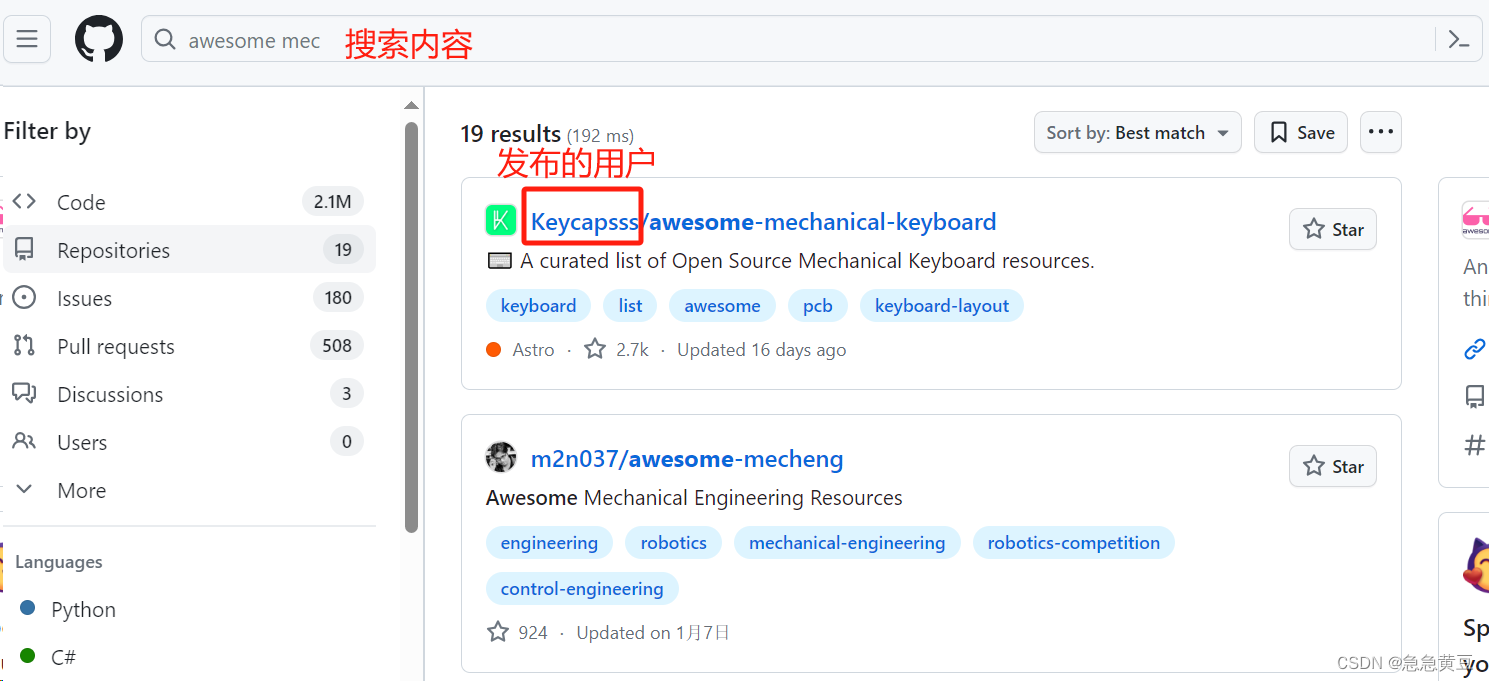Click the Code brackets icon
Viewport: 1489px width, 681px height.
(x=24, y=202)
